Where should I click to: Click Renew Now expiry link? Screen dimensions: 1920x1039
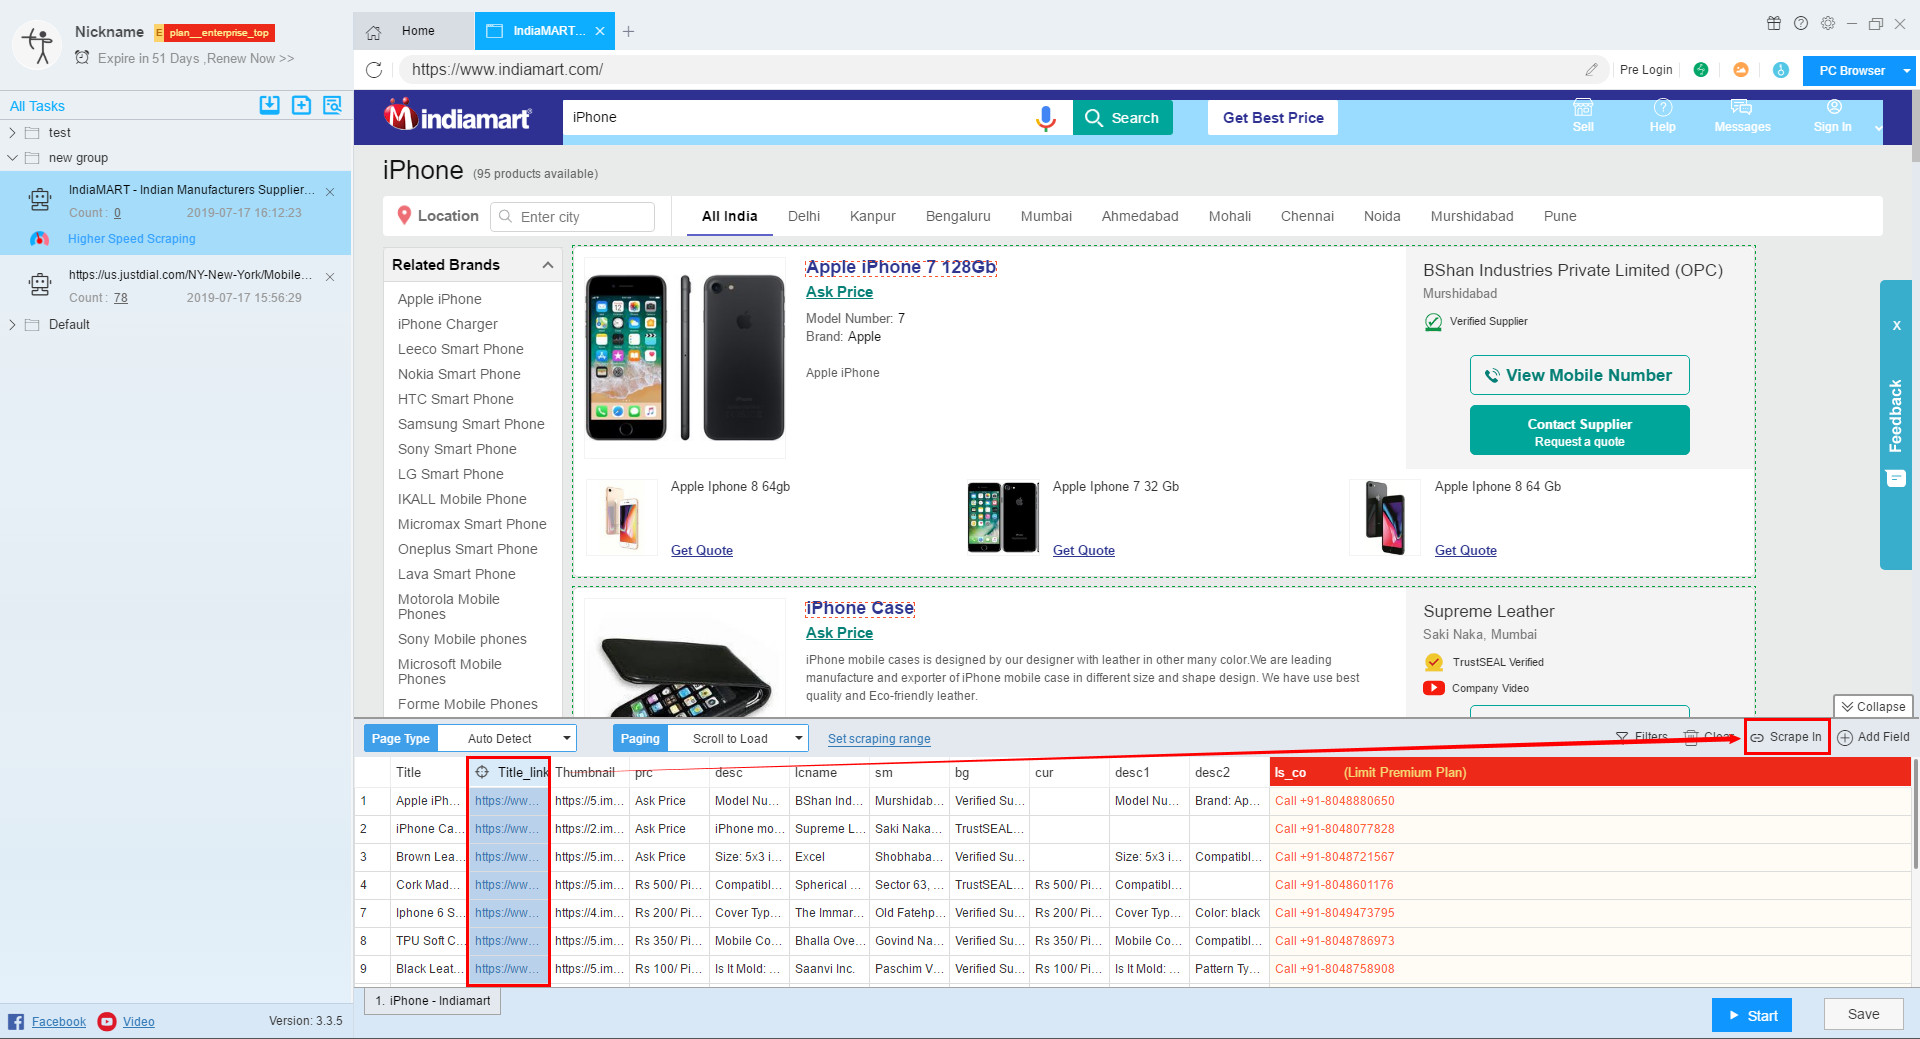tap(250, 59)
